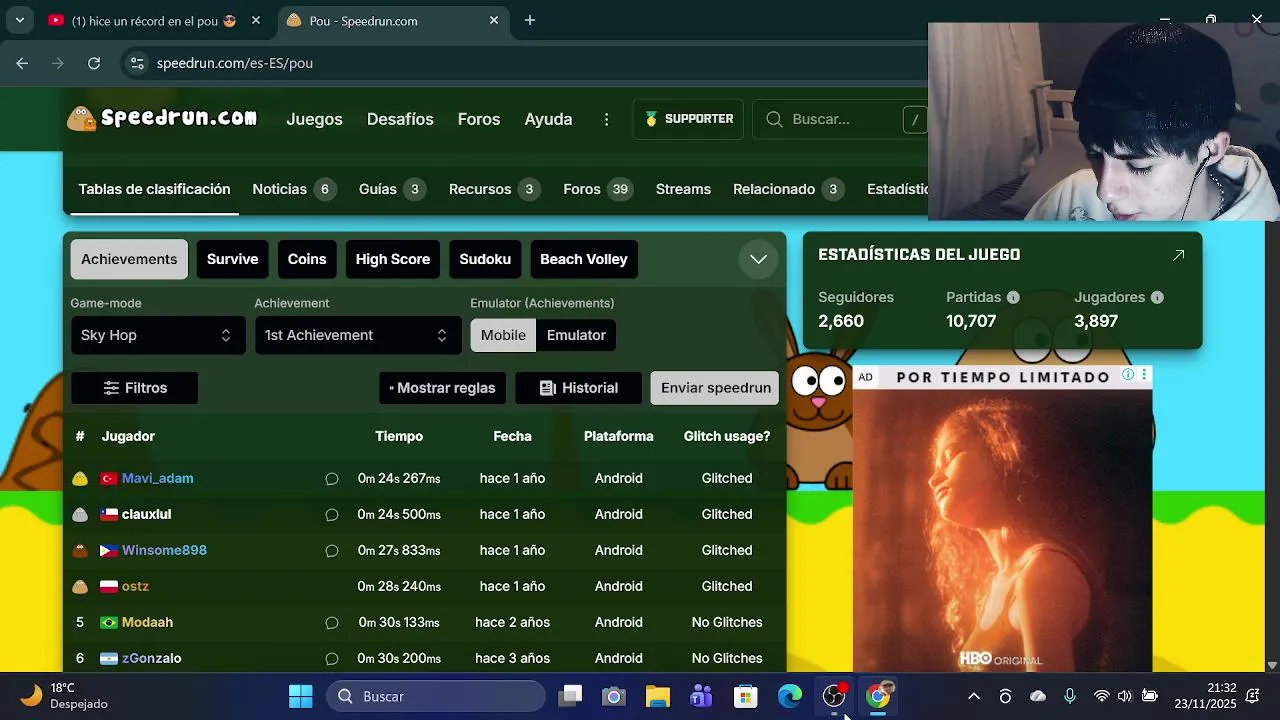Image resolution: width=1280 pixels, height=720 pixels.
Task: Click the ad info icon on HBO advert
Action: (1128, 375)
